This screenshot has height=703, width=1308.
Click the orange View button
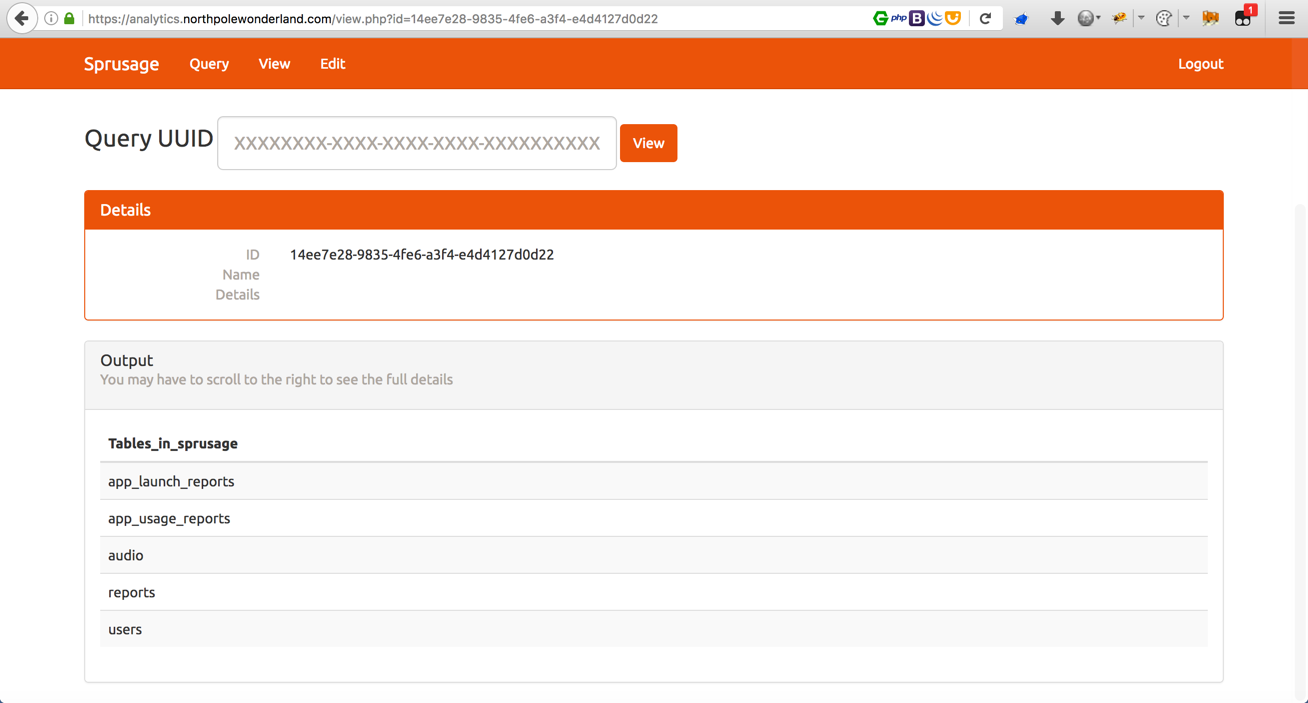point(648,143)
